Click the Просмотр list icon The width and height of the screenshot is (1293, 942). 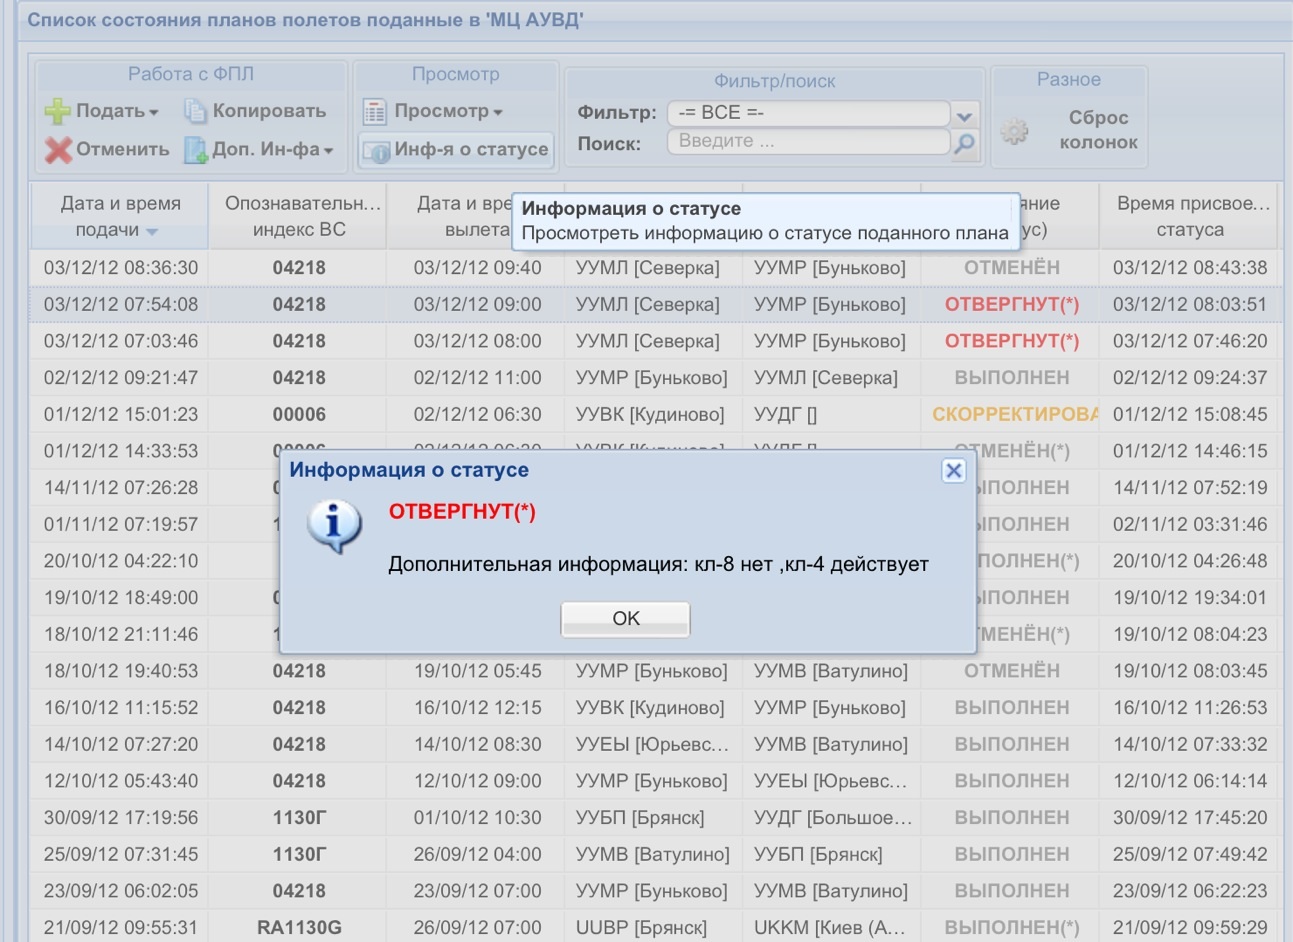coord(375,111)
